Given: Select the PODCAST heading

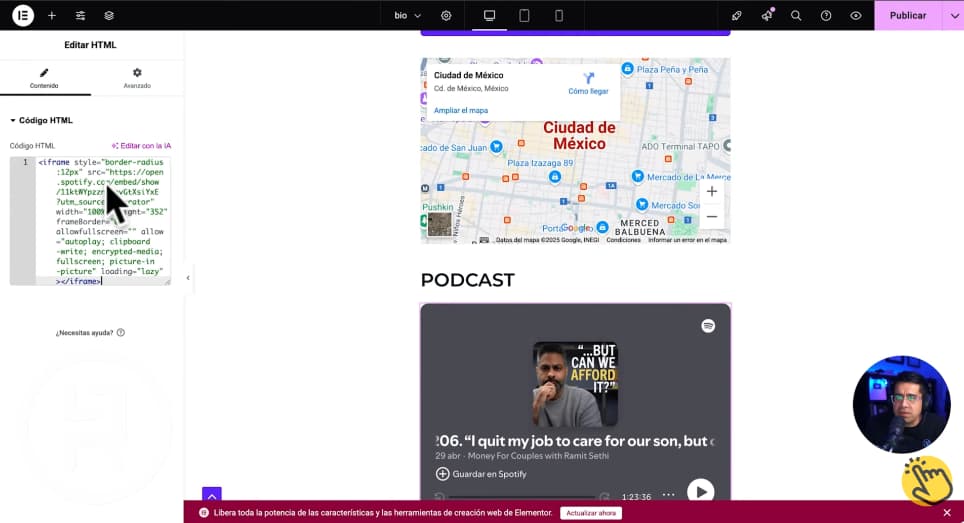Looking at the screenshot, I should click(467, 280).
